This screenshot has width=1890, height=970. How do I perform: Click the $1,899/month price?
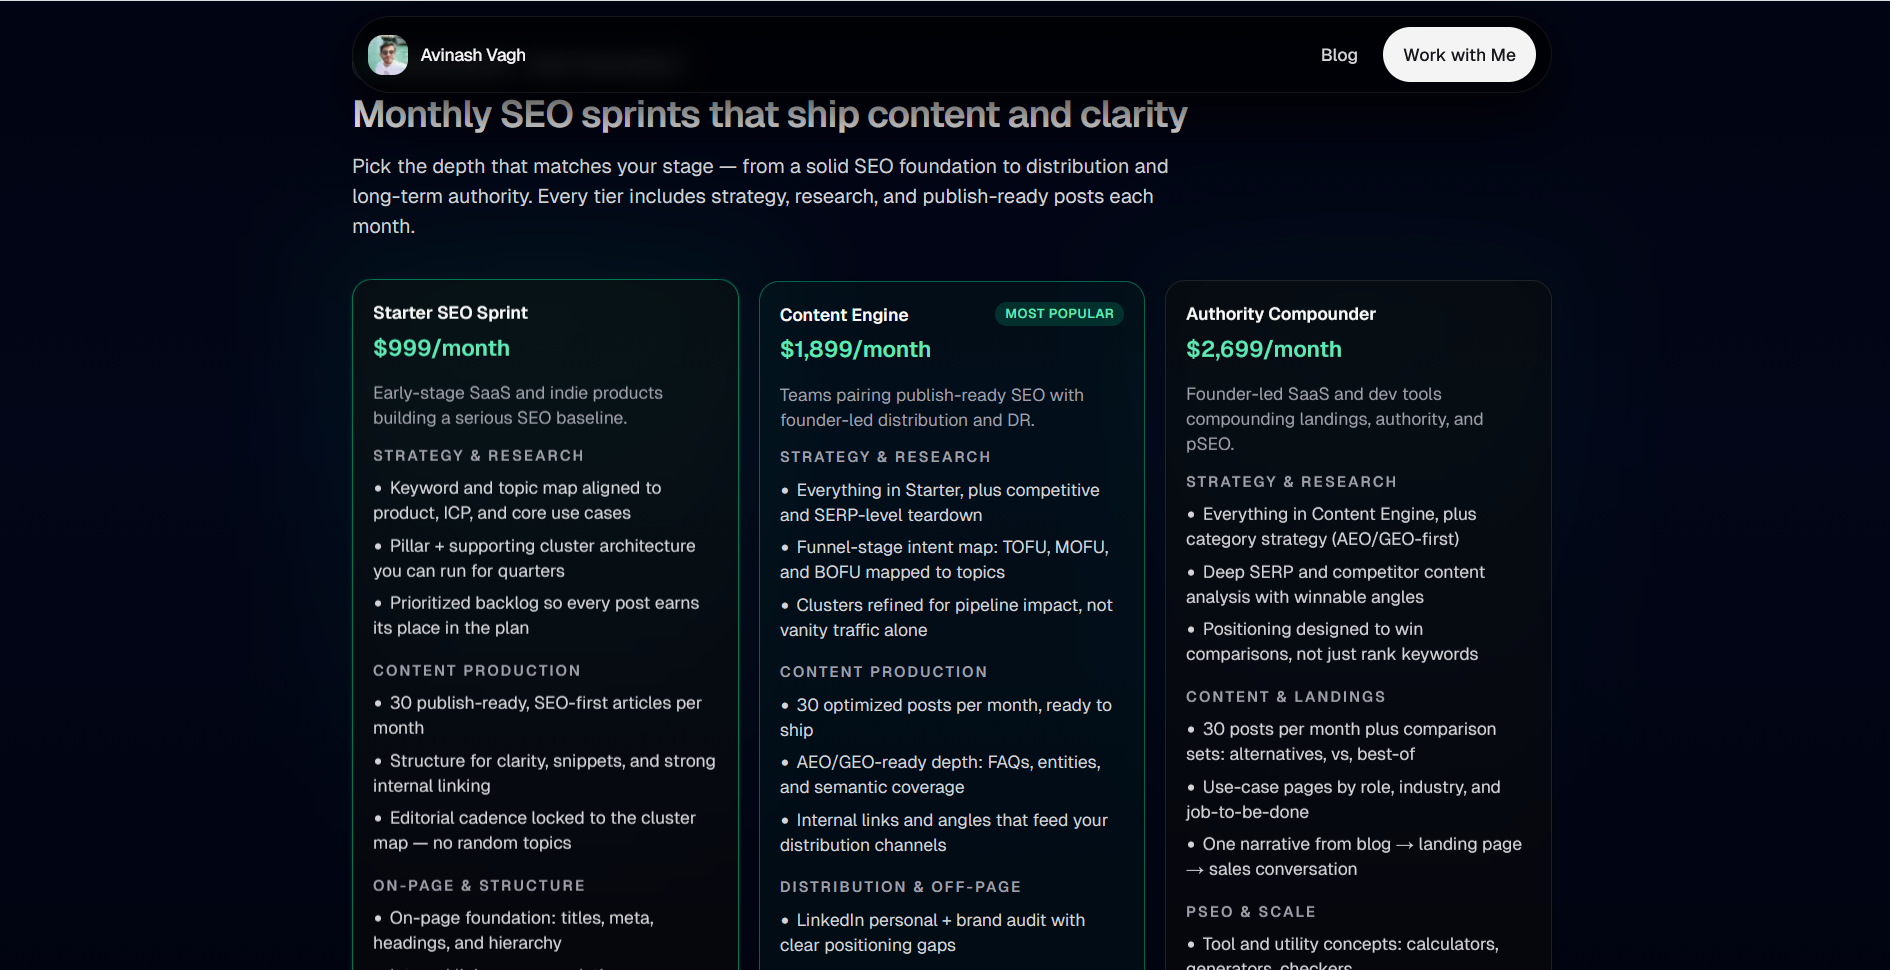[x=854, y=350]
